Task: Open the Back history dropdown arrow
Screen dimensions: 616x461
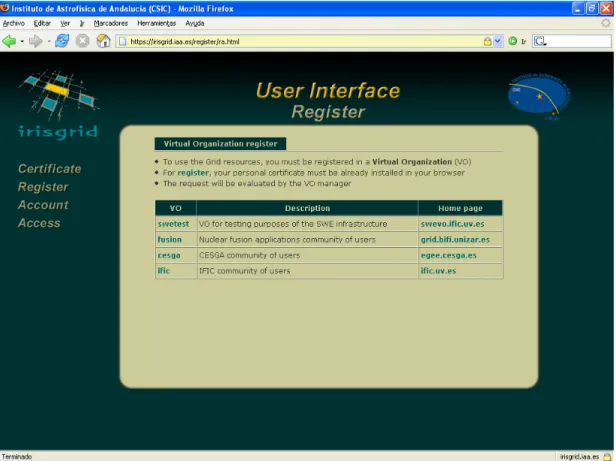Action: point(22,41)
